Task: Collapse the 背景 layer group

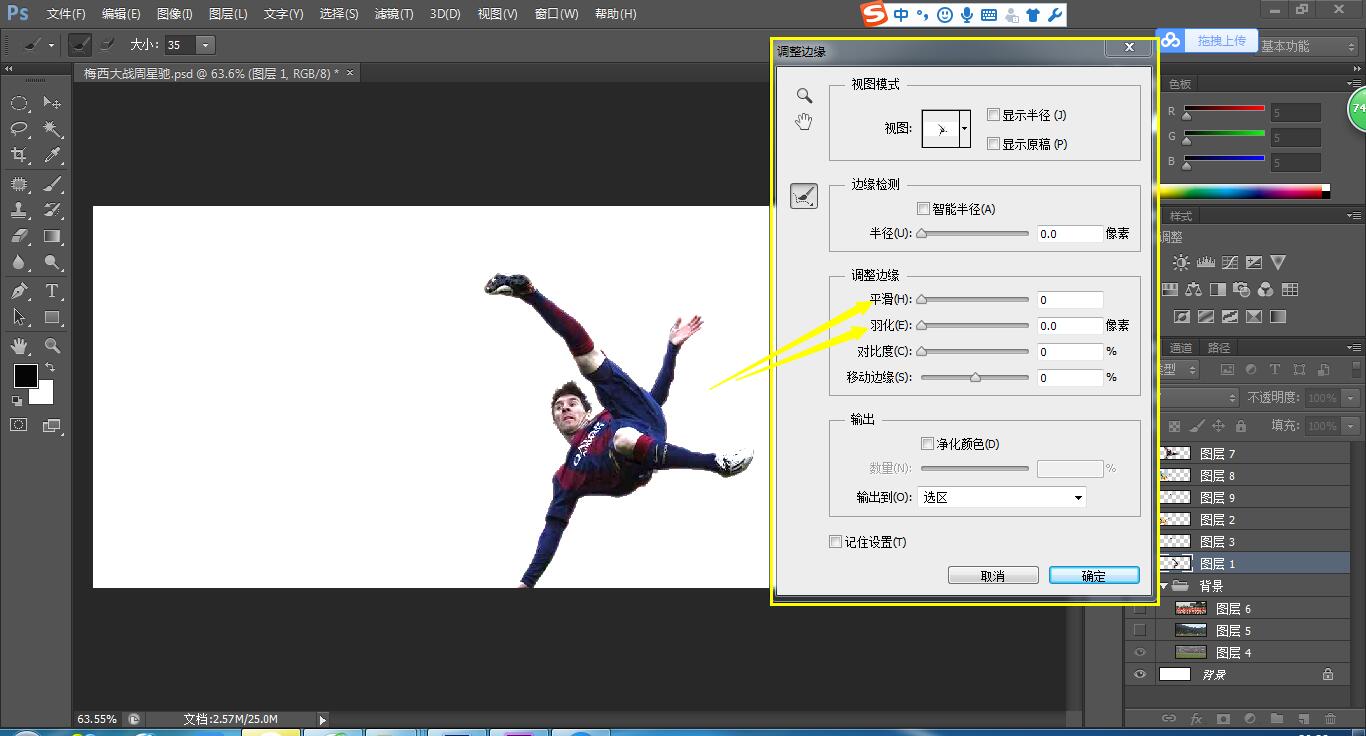Action: point(1163,585)
